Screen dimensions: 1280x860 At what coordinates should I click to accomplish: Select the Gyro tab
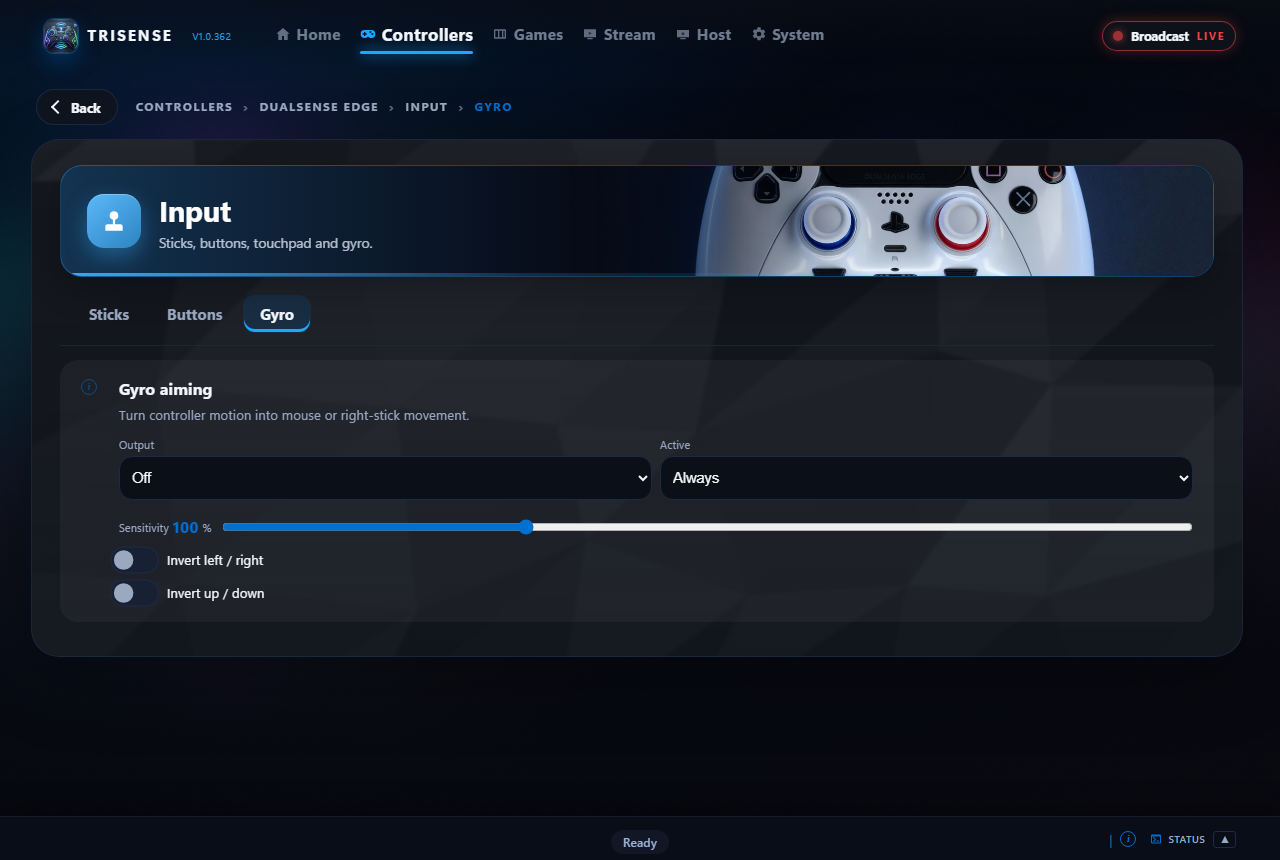(277, 314)
